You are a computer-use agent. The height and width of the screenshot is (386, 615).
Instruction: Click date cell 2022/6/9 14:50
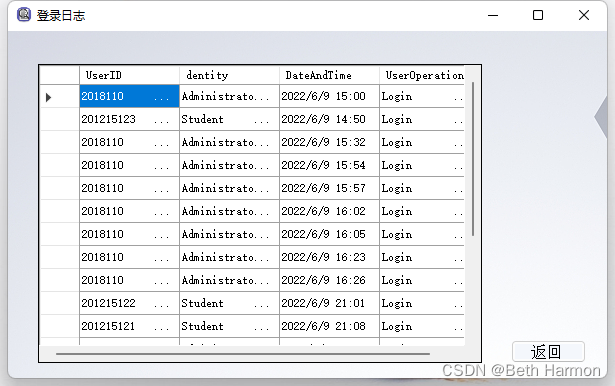(x=329, y=119)
